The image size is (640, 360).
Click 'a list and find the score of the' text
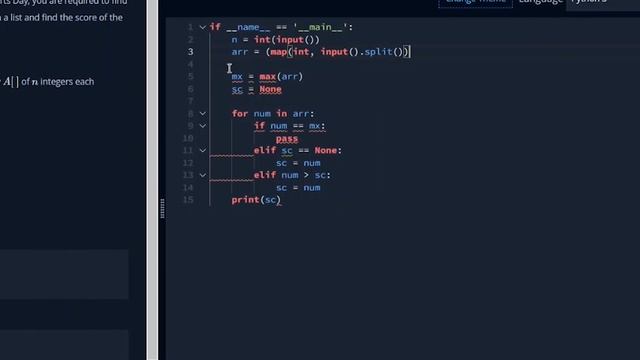click(x=63, y=18)
